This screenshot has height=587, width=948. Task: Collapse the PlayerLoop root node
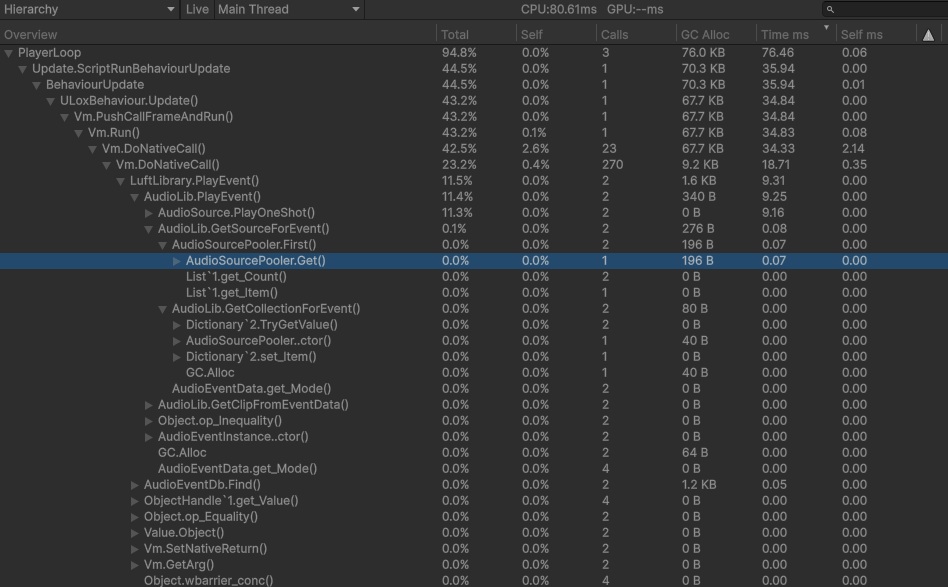click(9, 52)
